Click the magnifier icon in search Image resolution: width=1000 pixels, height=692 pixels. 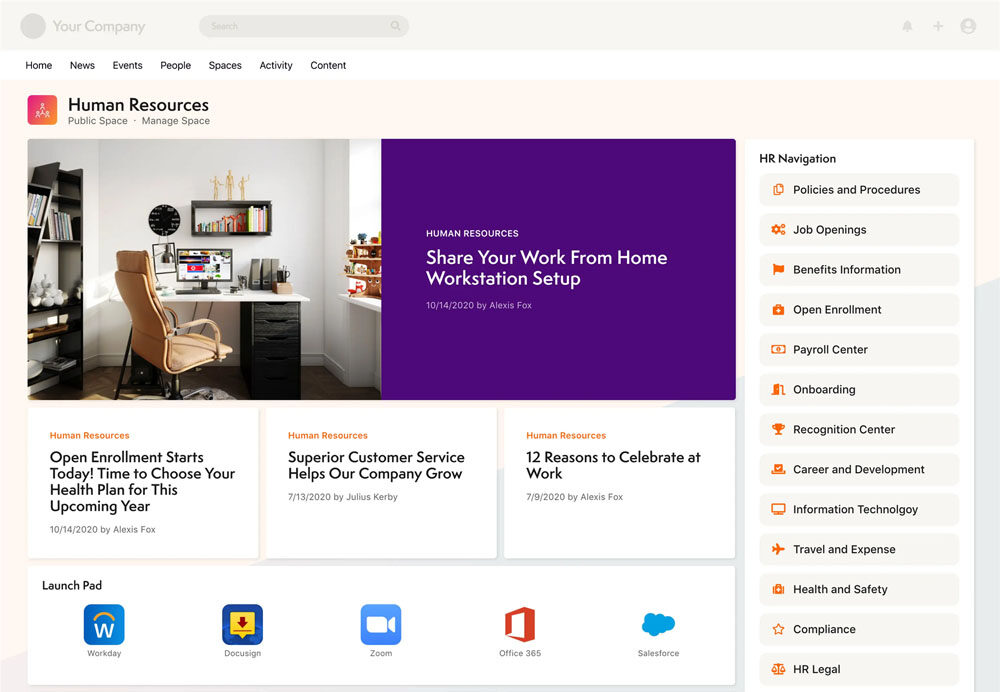coord(396,26)
